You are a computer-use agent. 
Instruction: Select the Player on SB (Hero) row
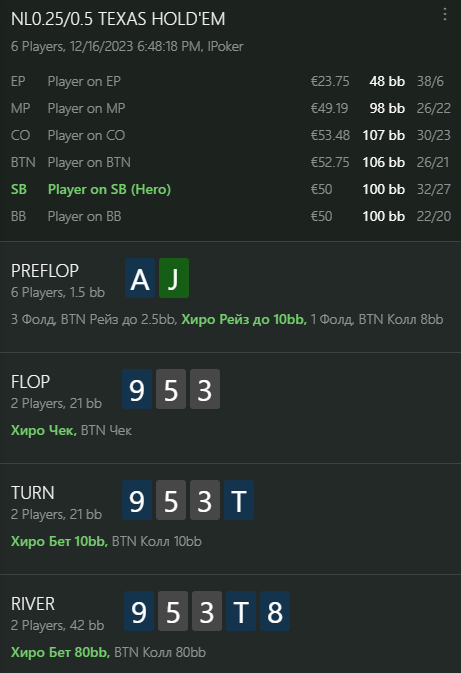pos(230,189)
